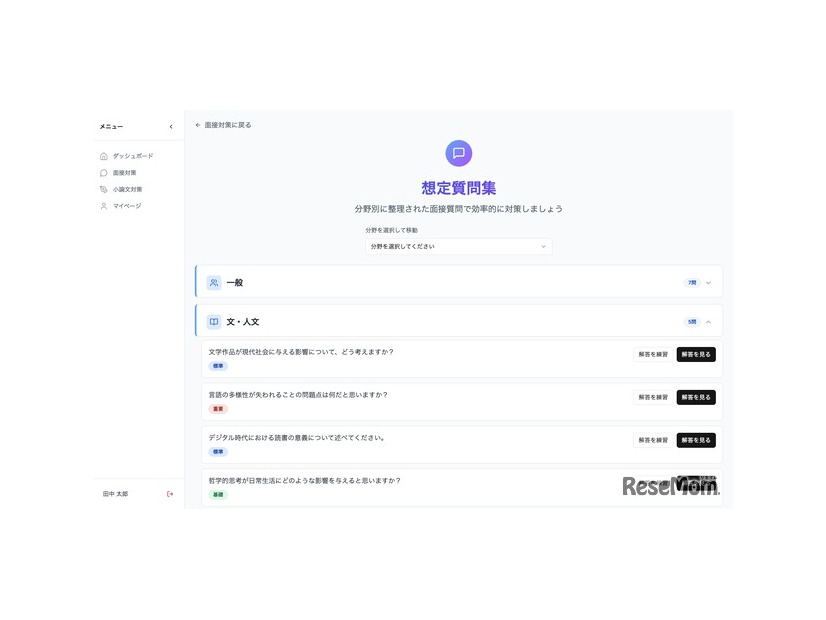
Task: Click 解答を練習 for the 言語の多様性 question
Action: [x=653, y=397]
